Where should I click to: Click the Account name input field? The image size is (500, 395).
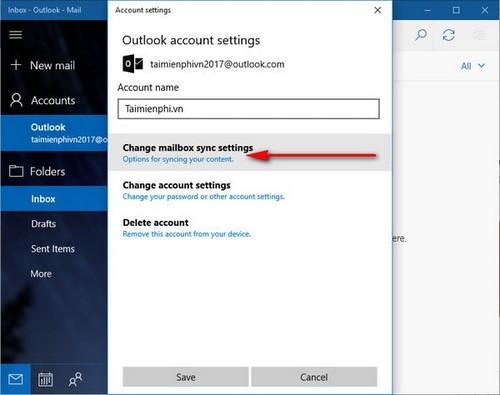pyautogui.click(x=248, y=109)
